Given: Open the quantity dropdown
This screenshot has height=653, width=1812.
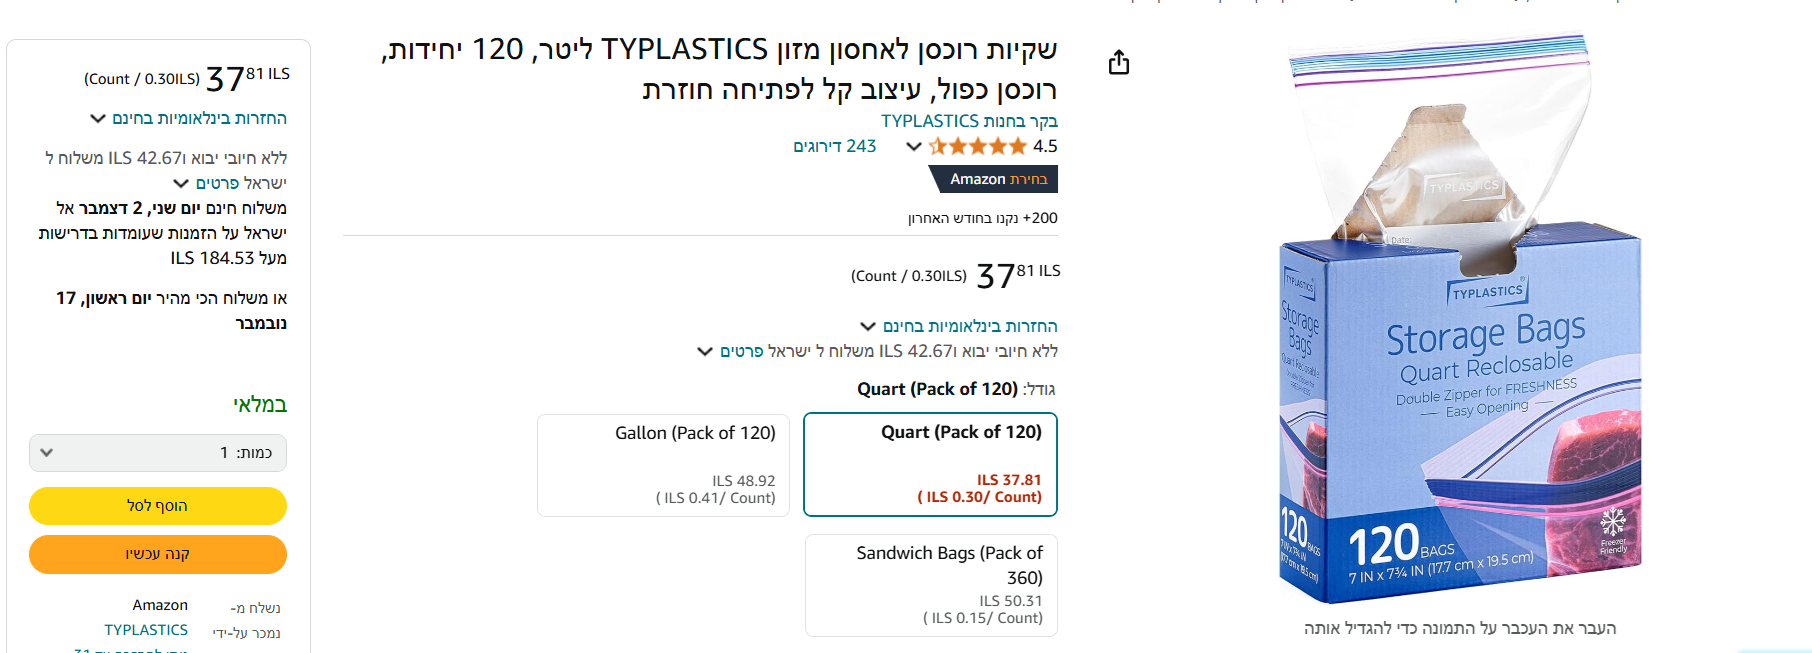Looking at the screenshot, I should (x=158, y=453).
